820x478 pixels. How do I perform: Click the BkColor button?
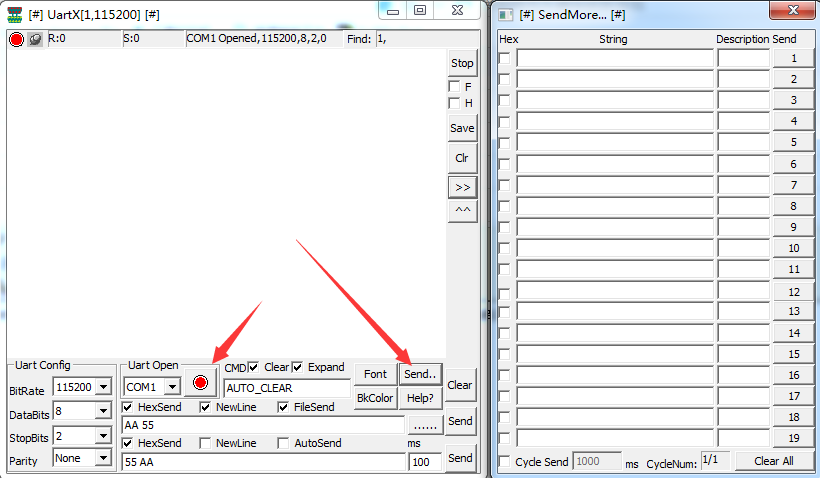coord(375,398)
